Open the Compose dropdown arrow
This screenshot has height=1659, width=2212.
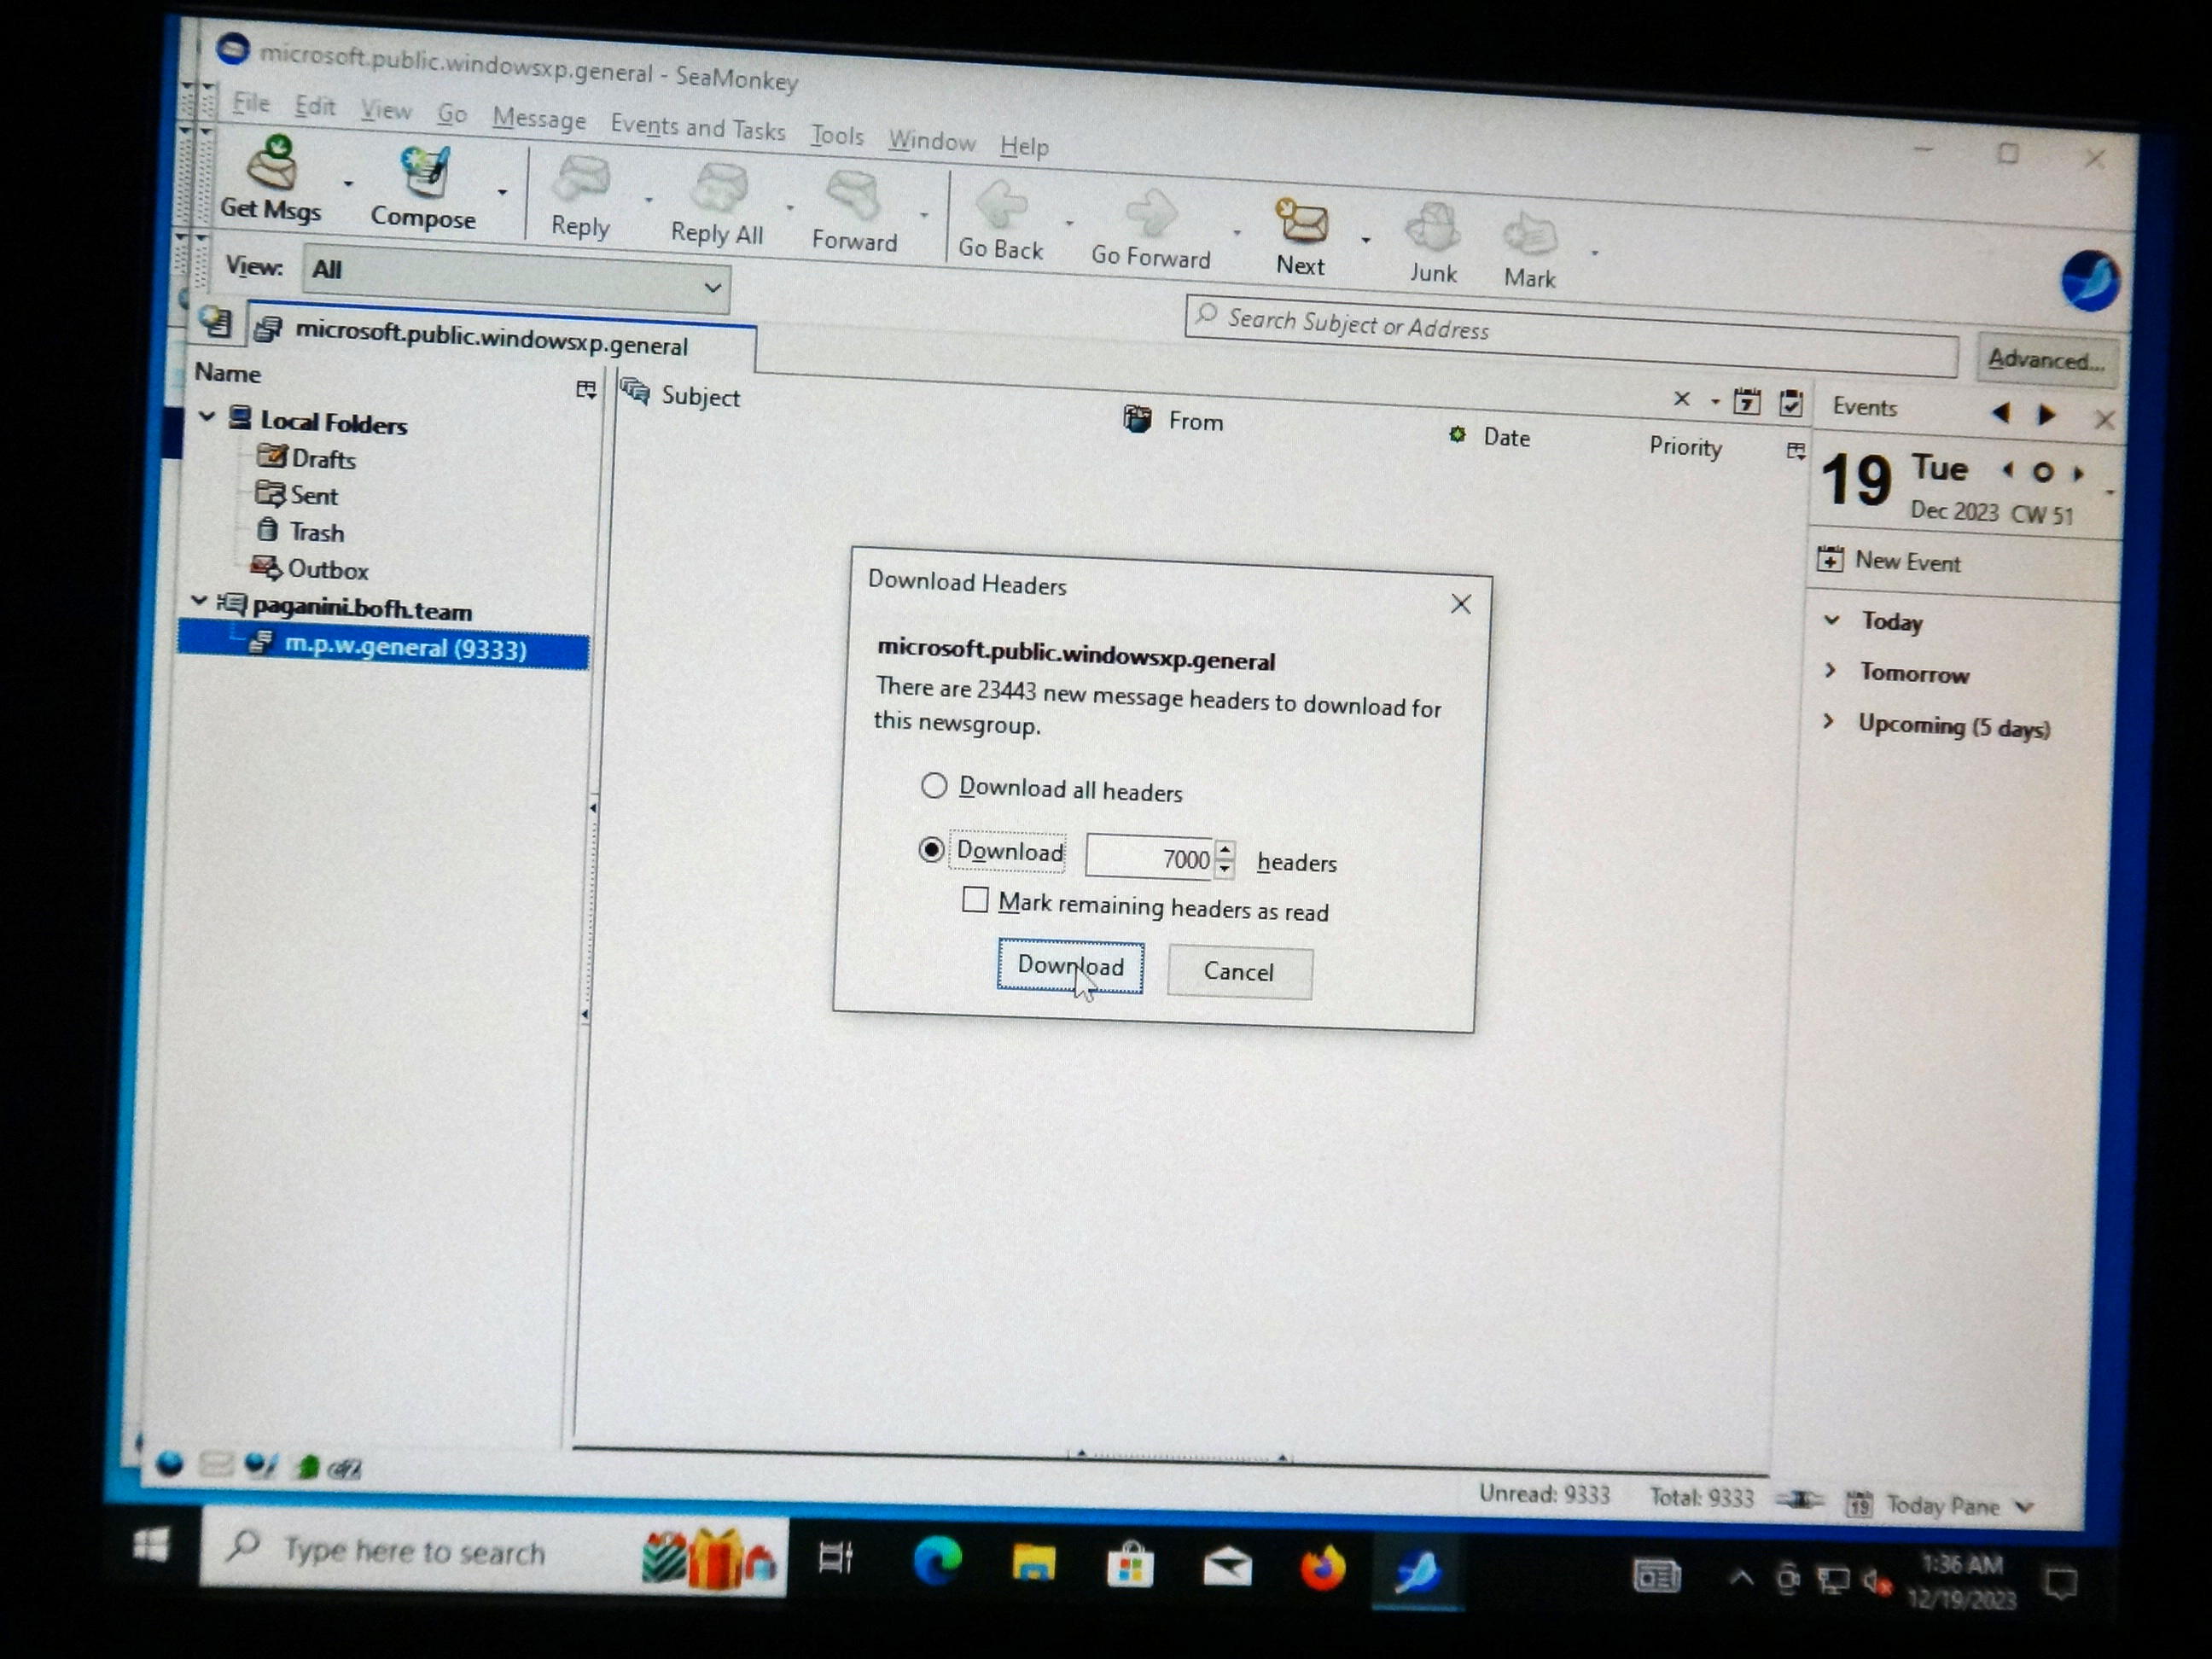tap(502, 192)
